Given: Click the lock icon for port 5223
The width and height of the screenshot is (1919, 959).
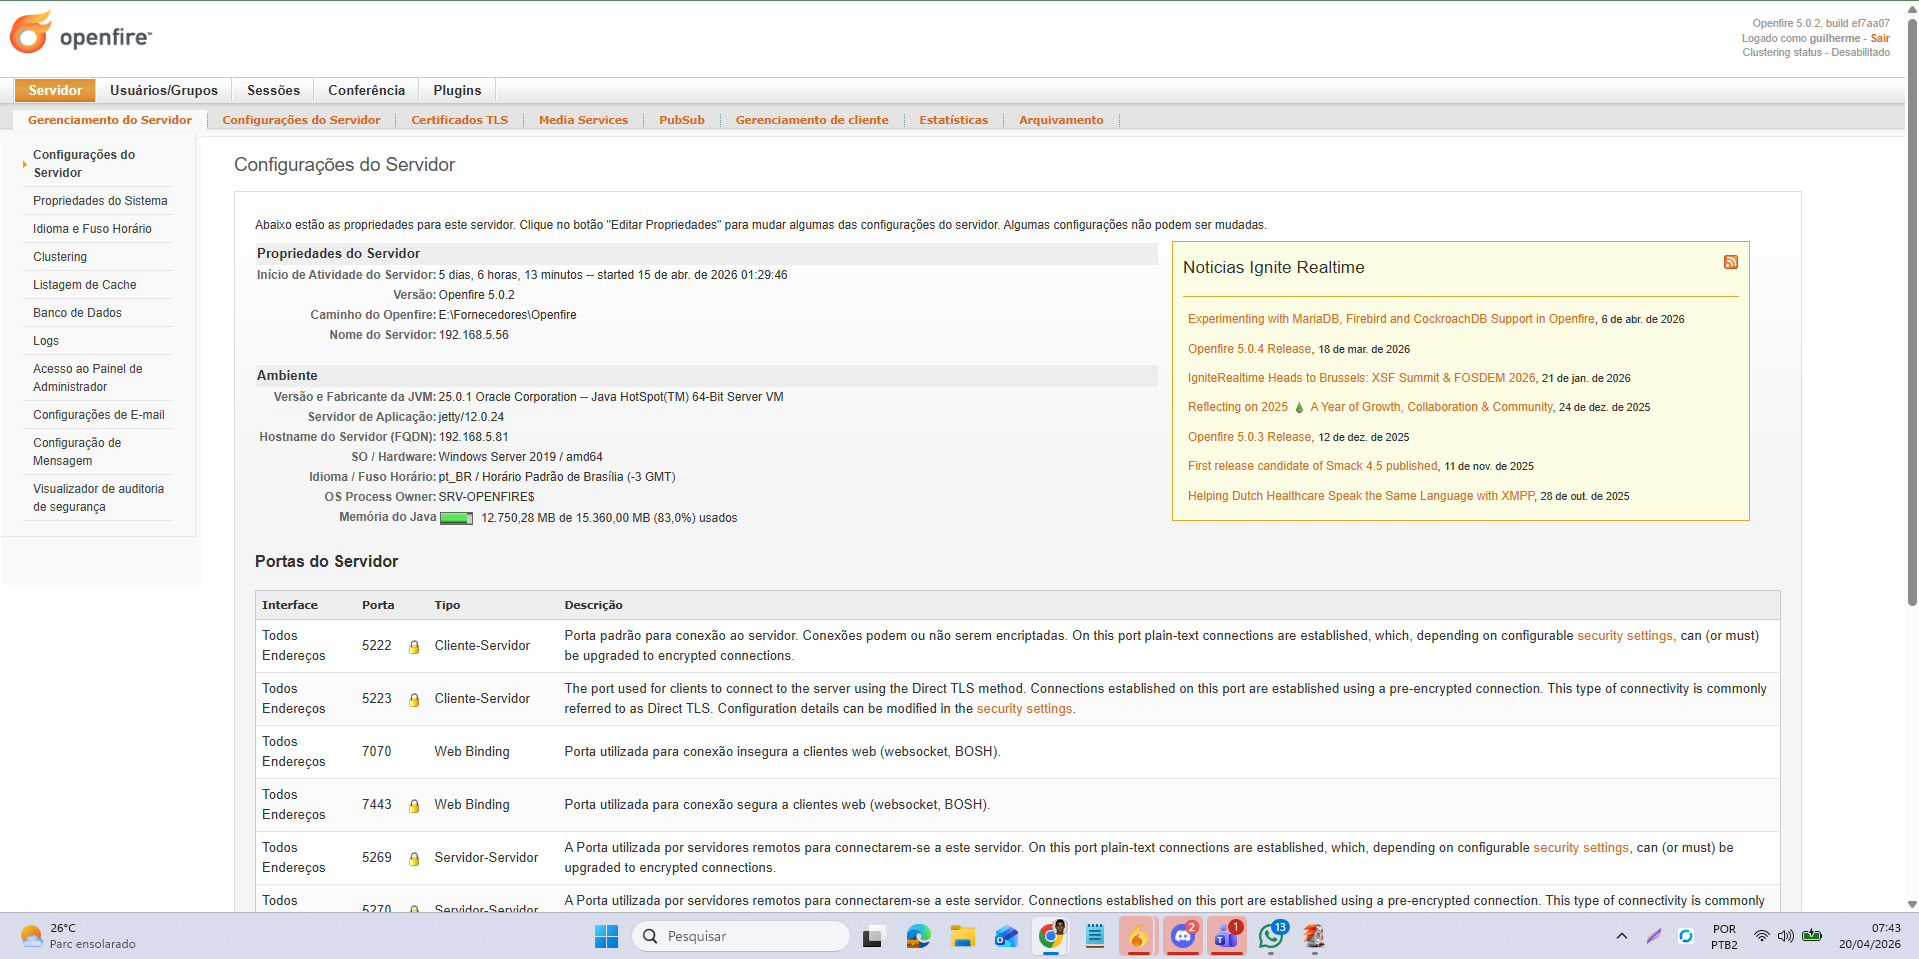Looking at the screenshot, I should click(414, 700).
